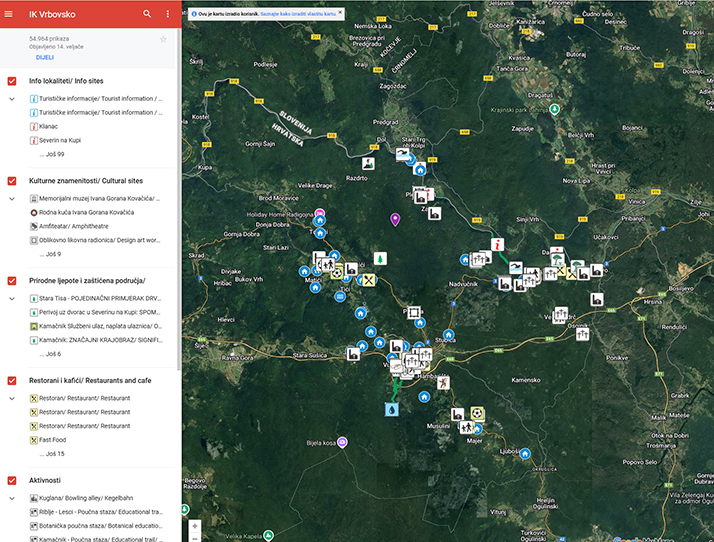Show more via '... Još 99'
Viewport: 714px width, 542px height.
(52, 154)
